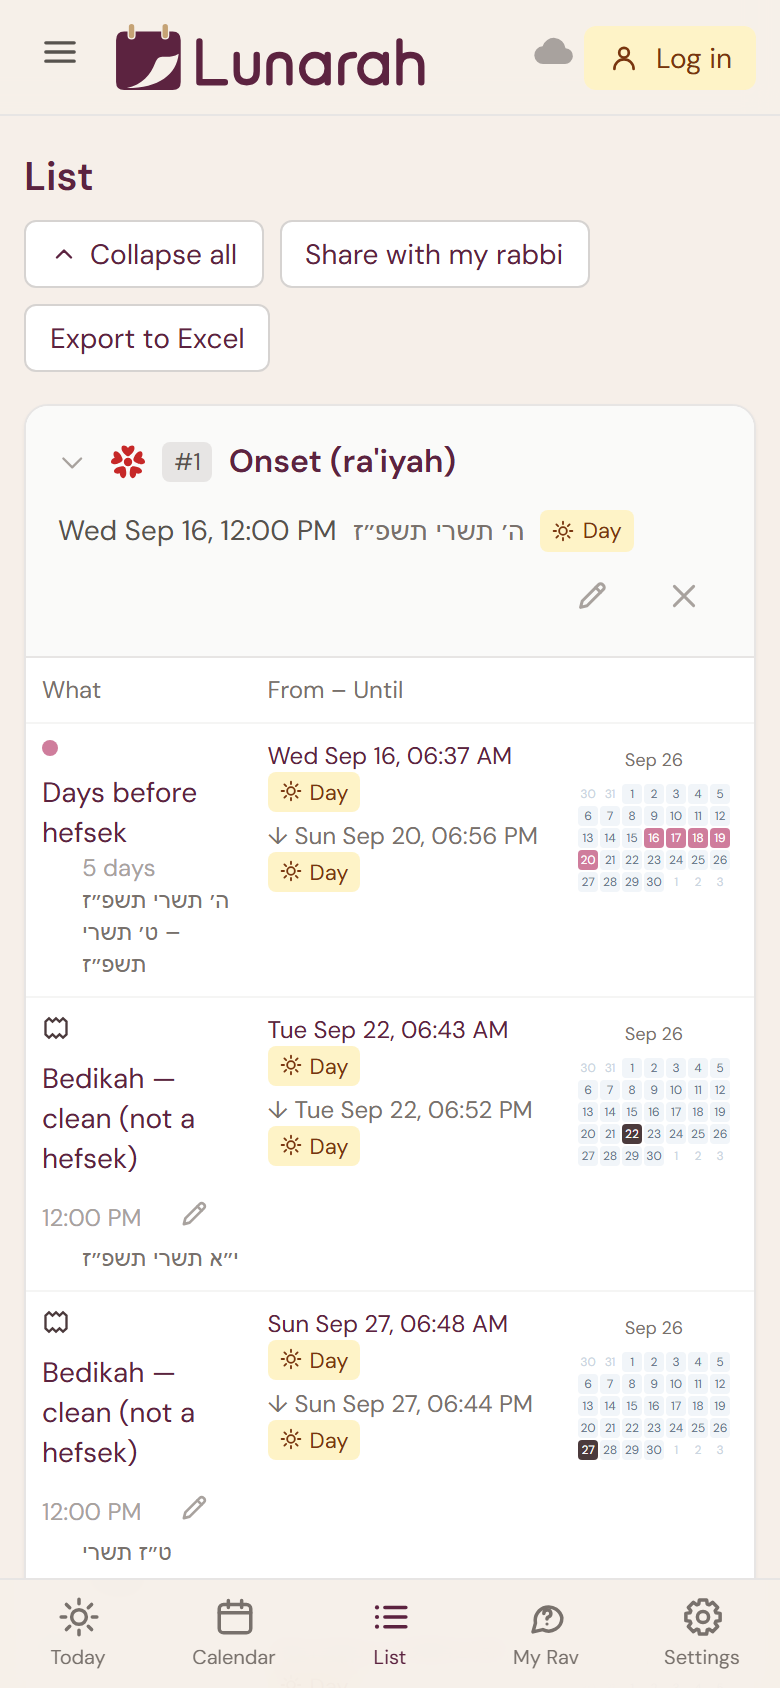This screenshot has height=1688, width=780.
Task: Click the cloud sync status icon
Action: 553,52
